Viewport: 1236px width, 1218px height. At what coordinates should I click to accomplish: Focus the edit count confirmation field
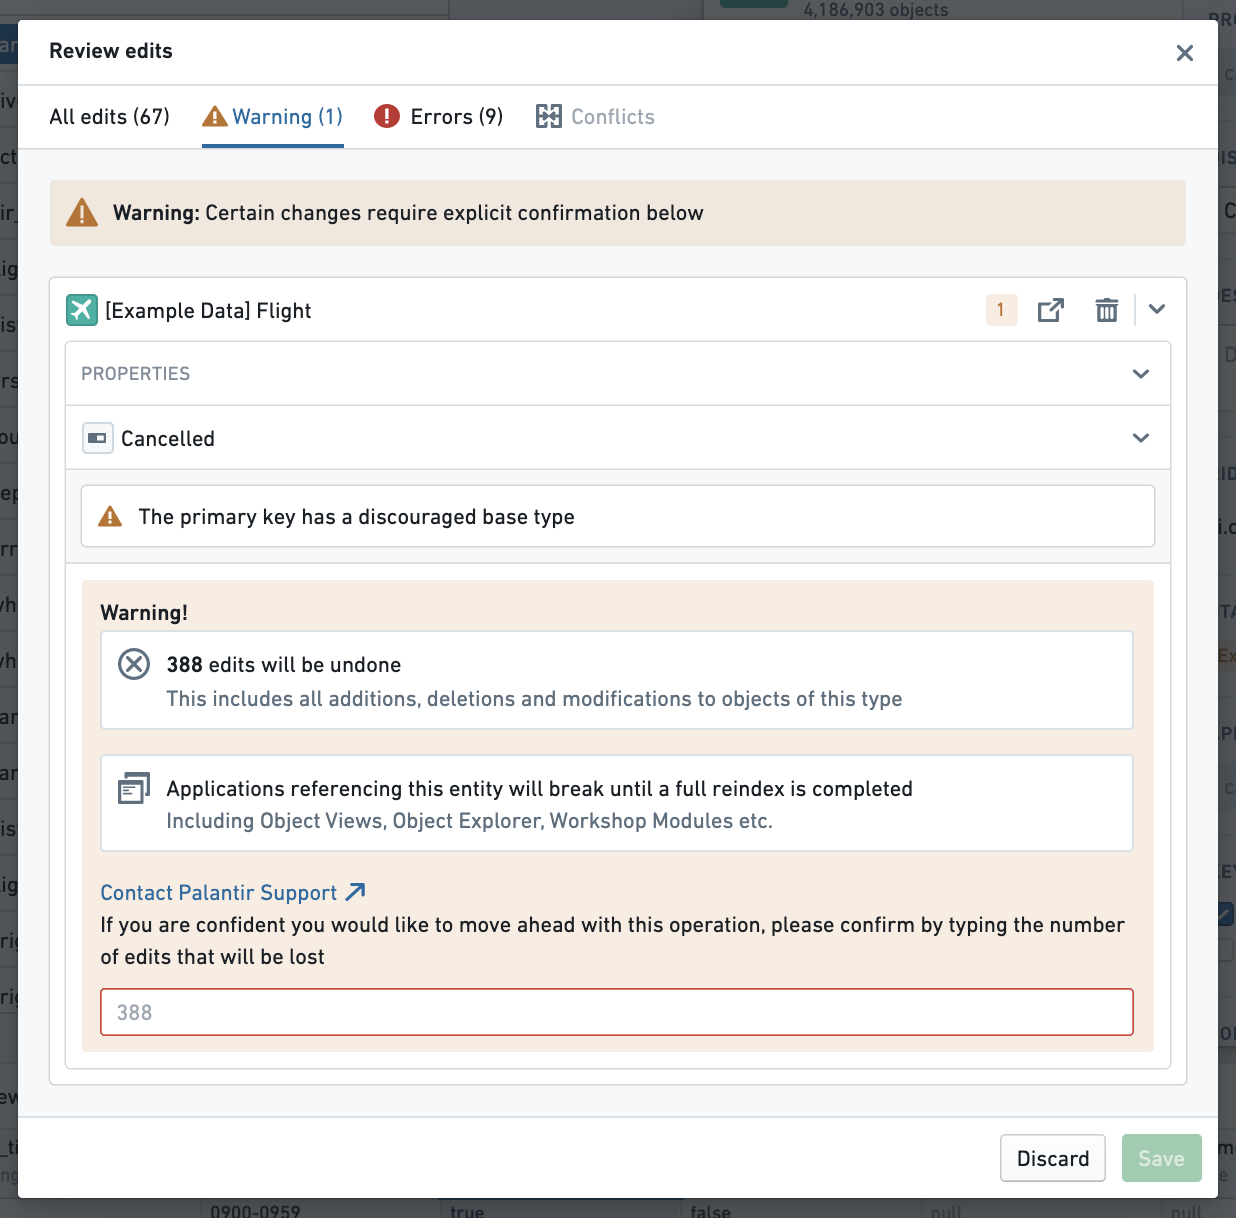(x=617, y=1012)
